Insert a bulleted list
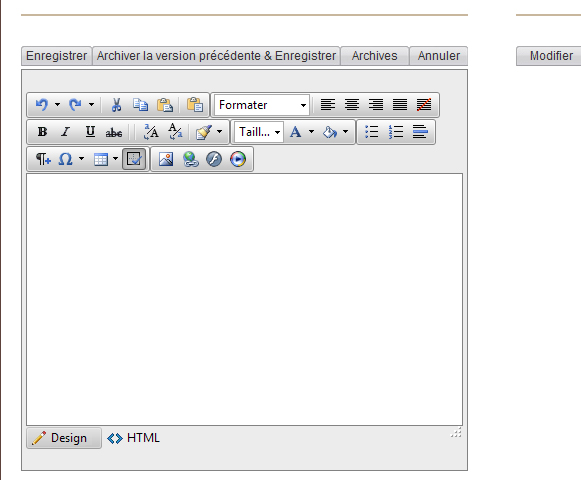The height and width of the screenshot is (480, 581). click(372, 132)
